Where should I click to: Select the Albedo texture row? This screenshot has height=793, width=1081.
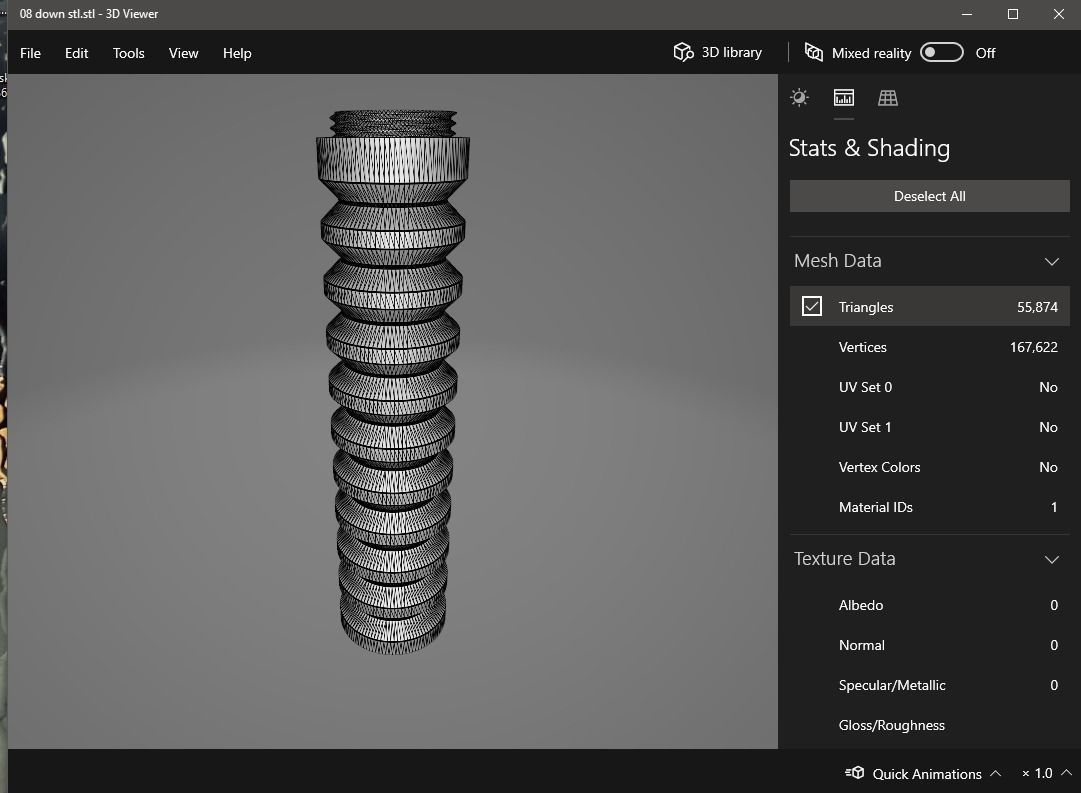pos(929,605)
